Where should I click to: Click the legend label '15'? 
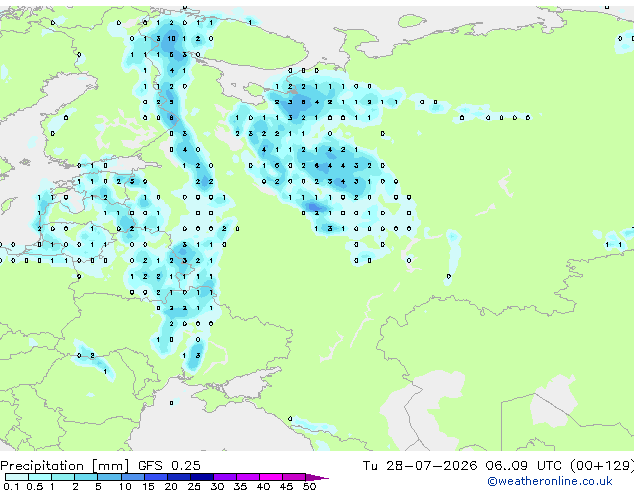tap(148, 486)
